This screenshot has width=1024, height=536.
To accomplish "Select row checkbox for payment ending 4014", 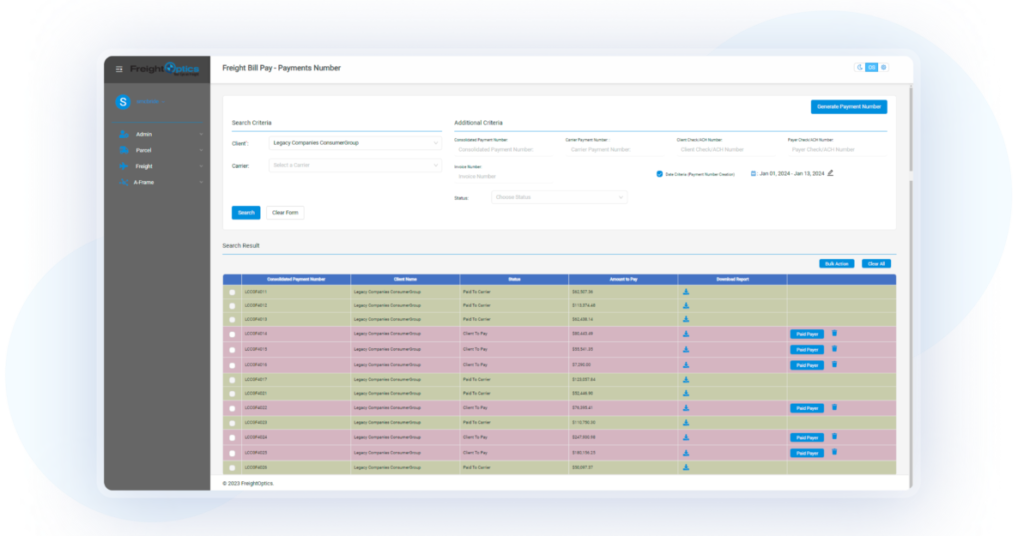I will pos(232,334).
